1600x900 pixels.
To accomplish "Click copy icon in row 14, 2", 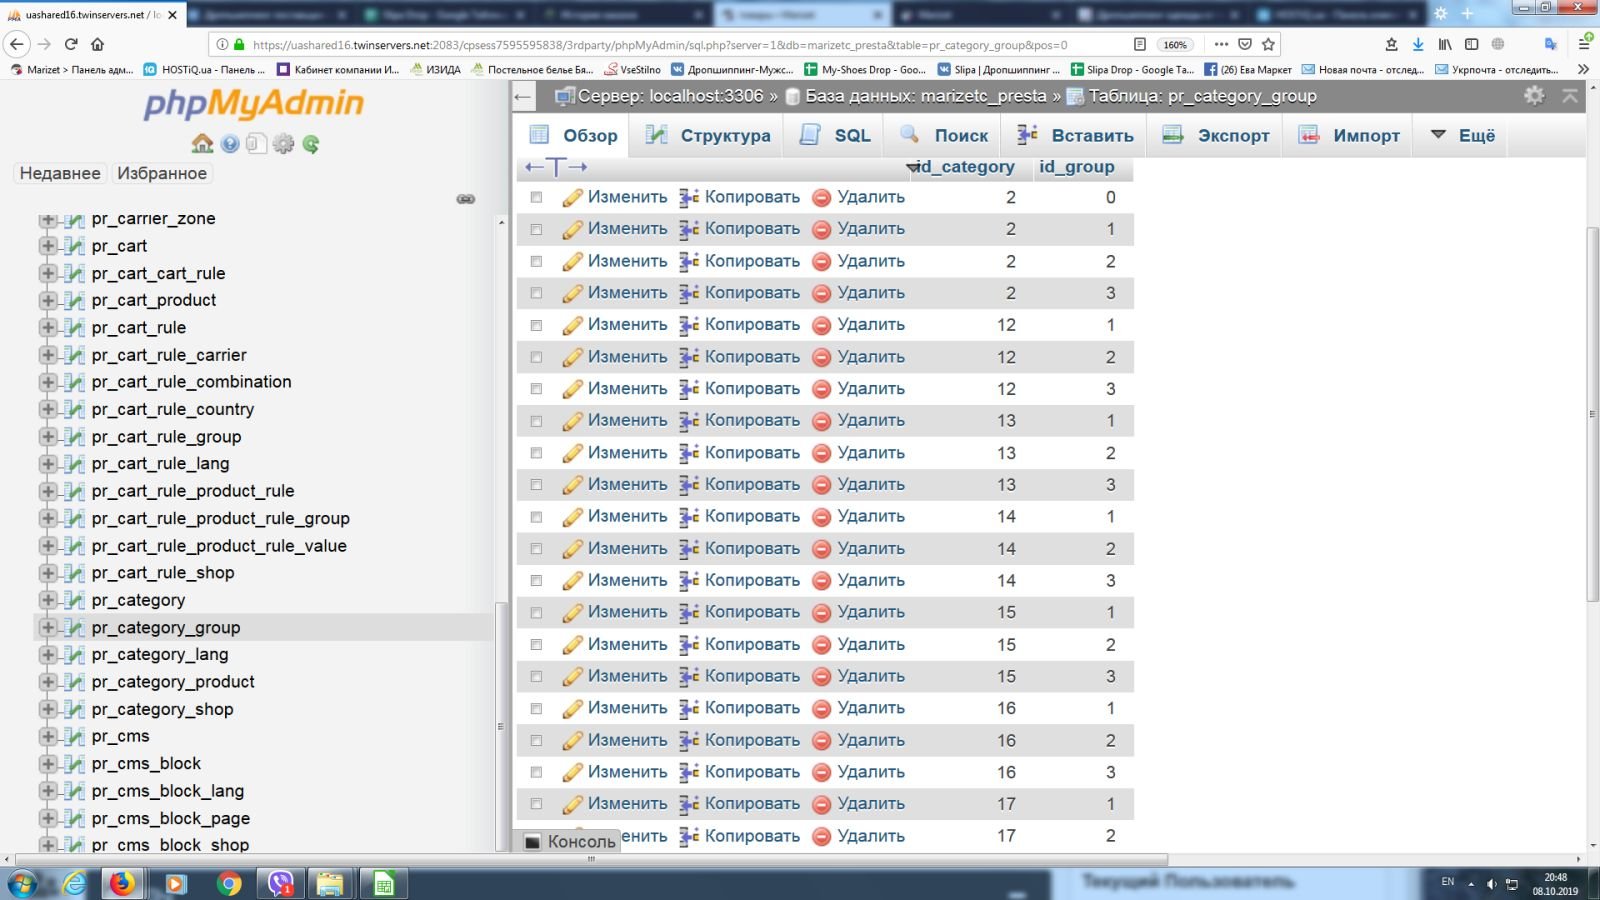I will [x=689, y=549].
